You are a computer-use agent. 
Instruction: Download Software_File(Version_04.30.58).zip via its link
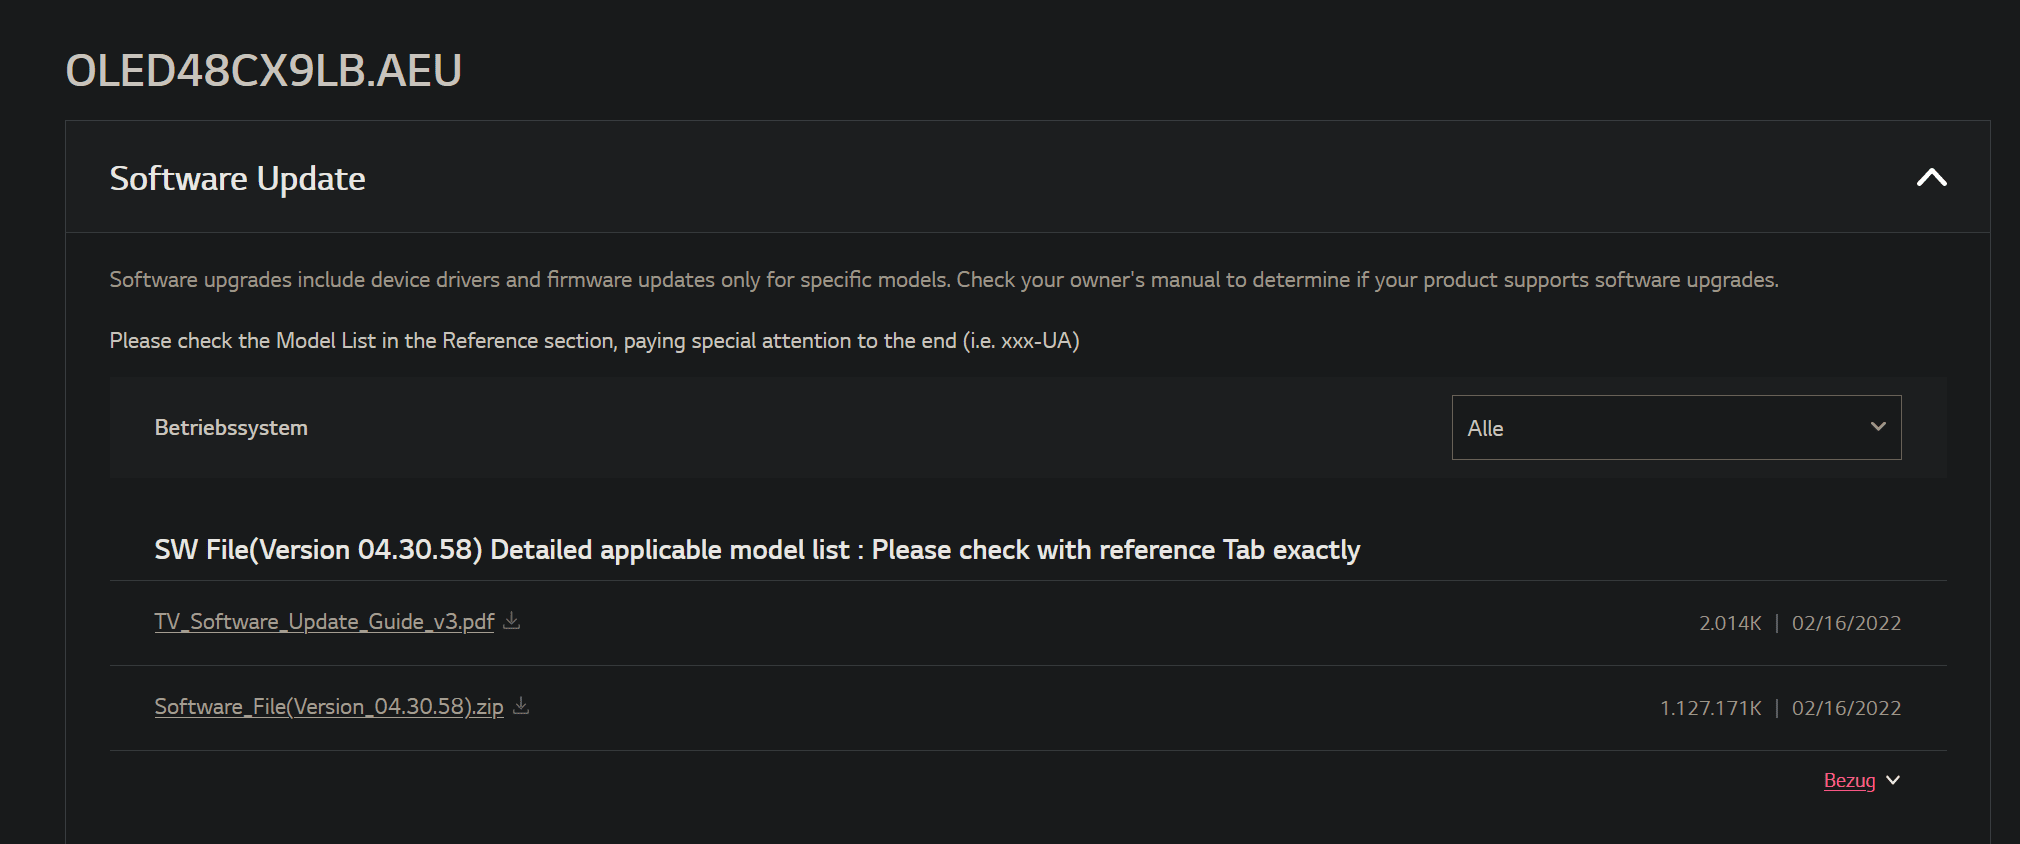pyautogui.click(x=329, y=707)
